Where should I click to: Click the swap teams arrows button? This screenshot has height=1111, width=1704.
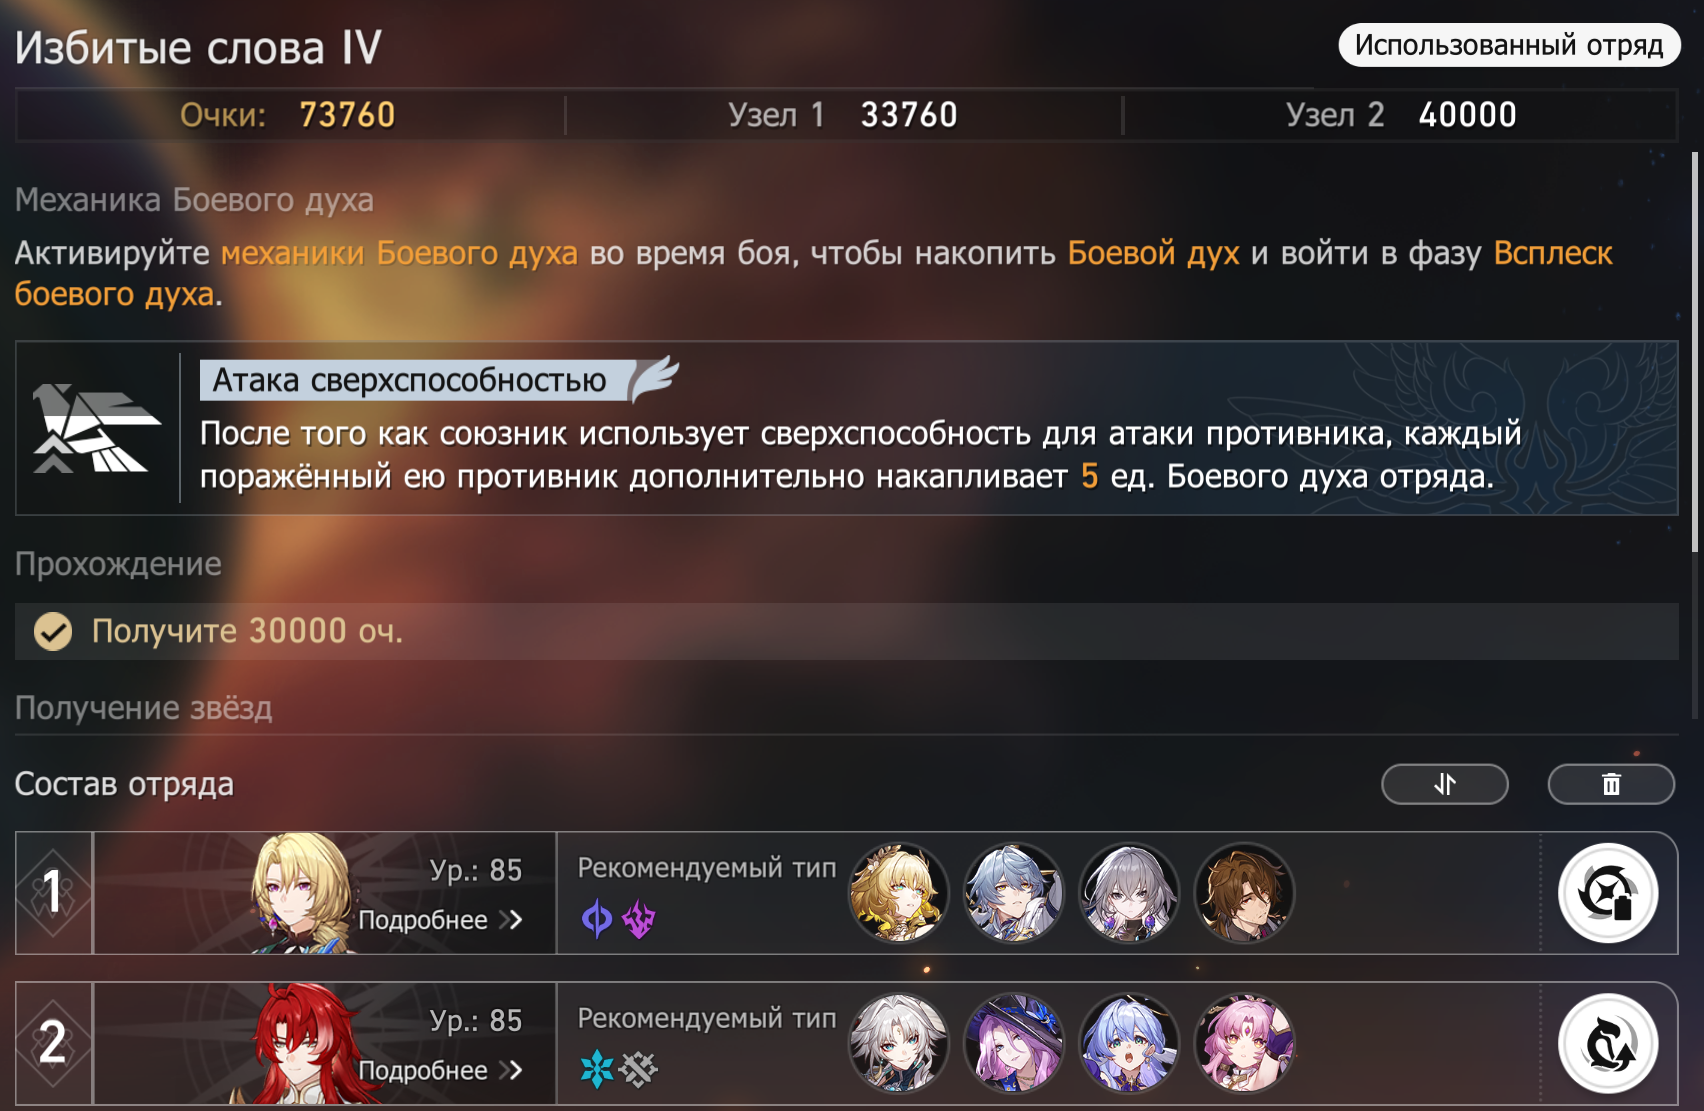click(1445, 784)
